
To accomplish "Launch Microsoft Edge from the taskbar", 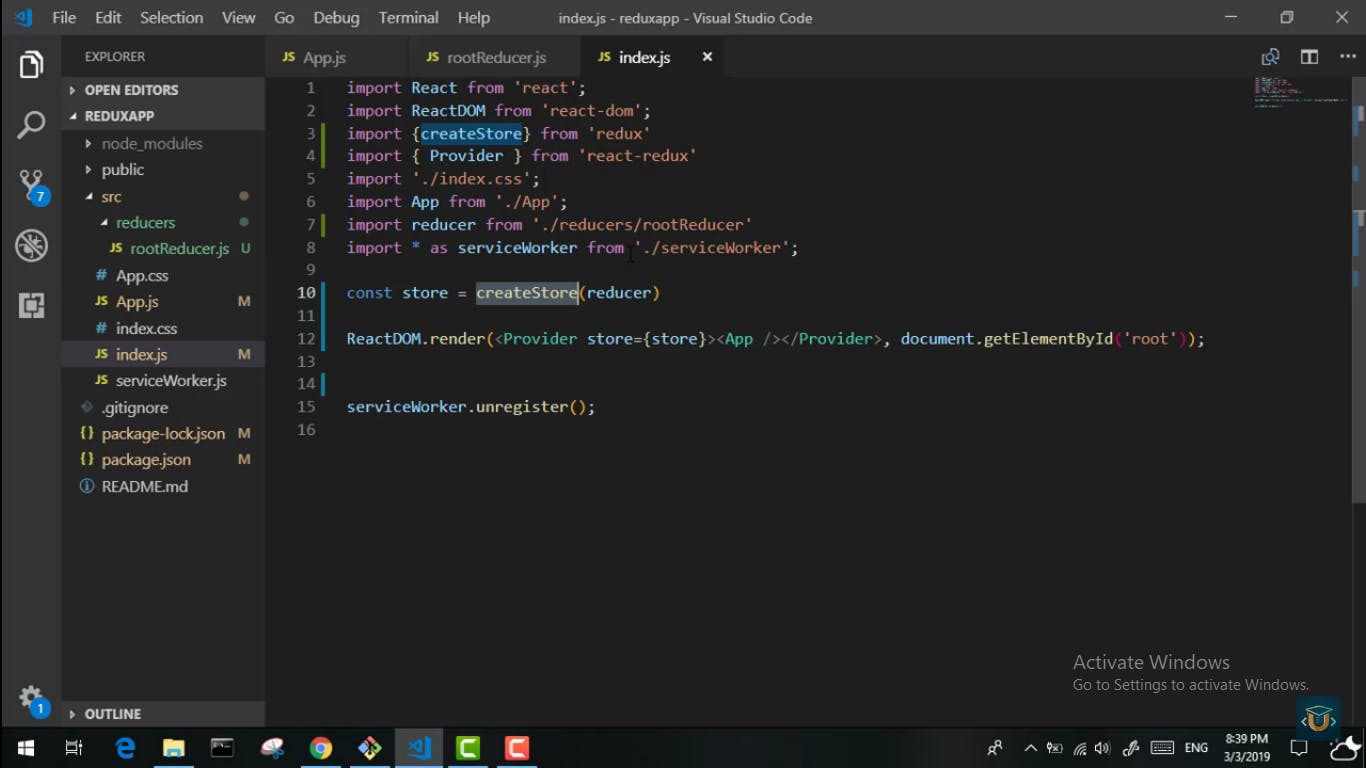I will 125,748.
